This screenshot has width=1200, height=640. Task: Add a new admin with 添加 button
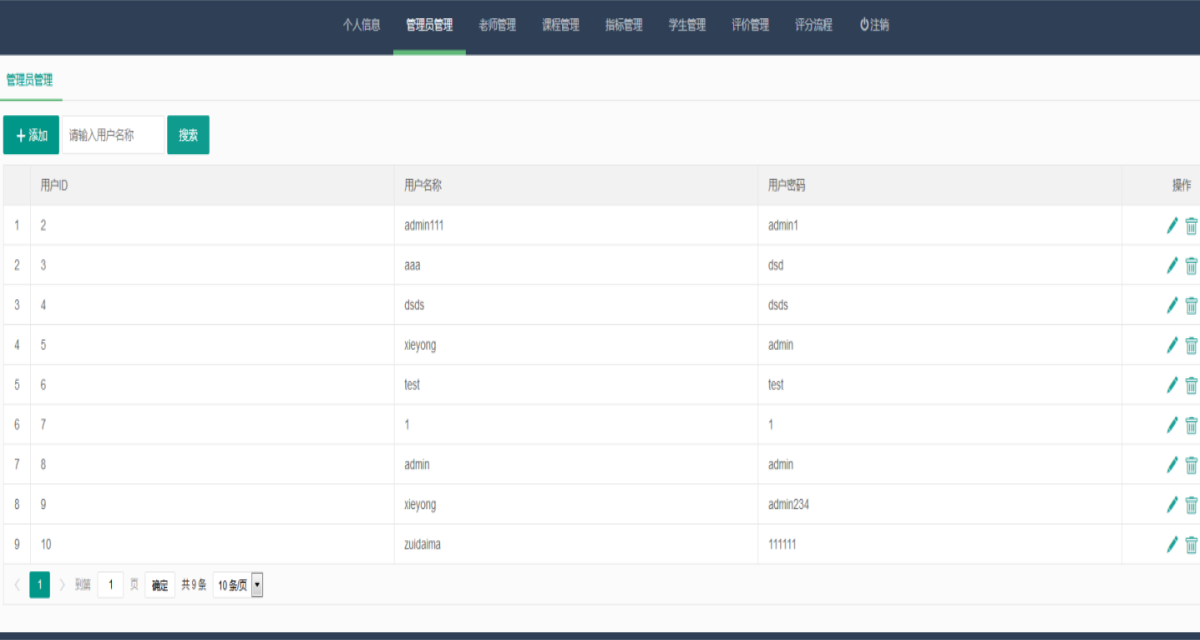pyautogui.click(x=31, y=135)
